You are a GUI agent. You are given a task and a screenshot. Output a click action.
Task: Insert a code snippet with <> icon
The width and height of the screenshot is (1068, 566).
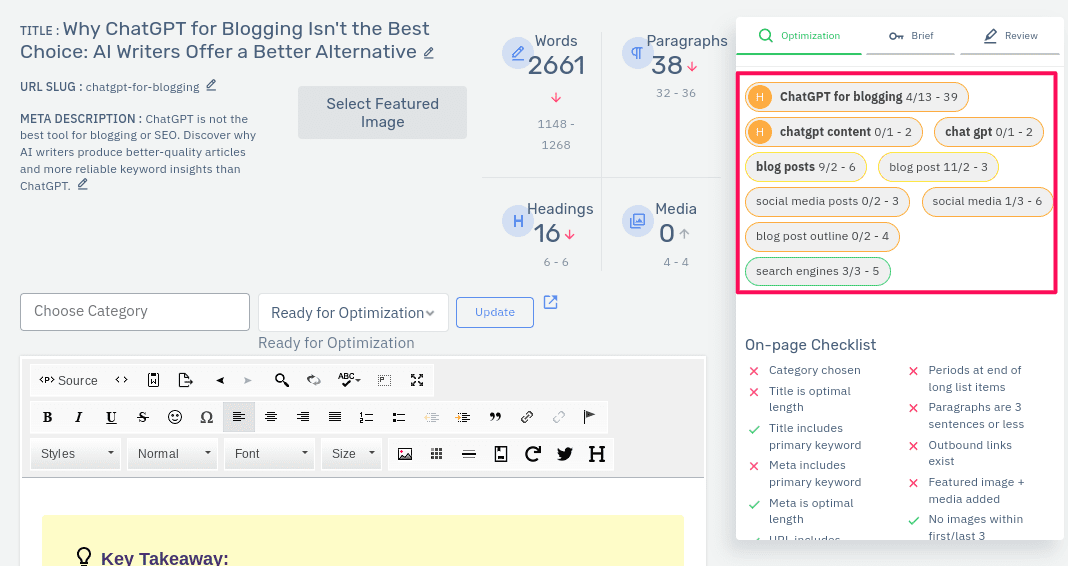[x=121, y=380]
